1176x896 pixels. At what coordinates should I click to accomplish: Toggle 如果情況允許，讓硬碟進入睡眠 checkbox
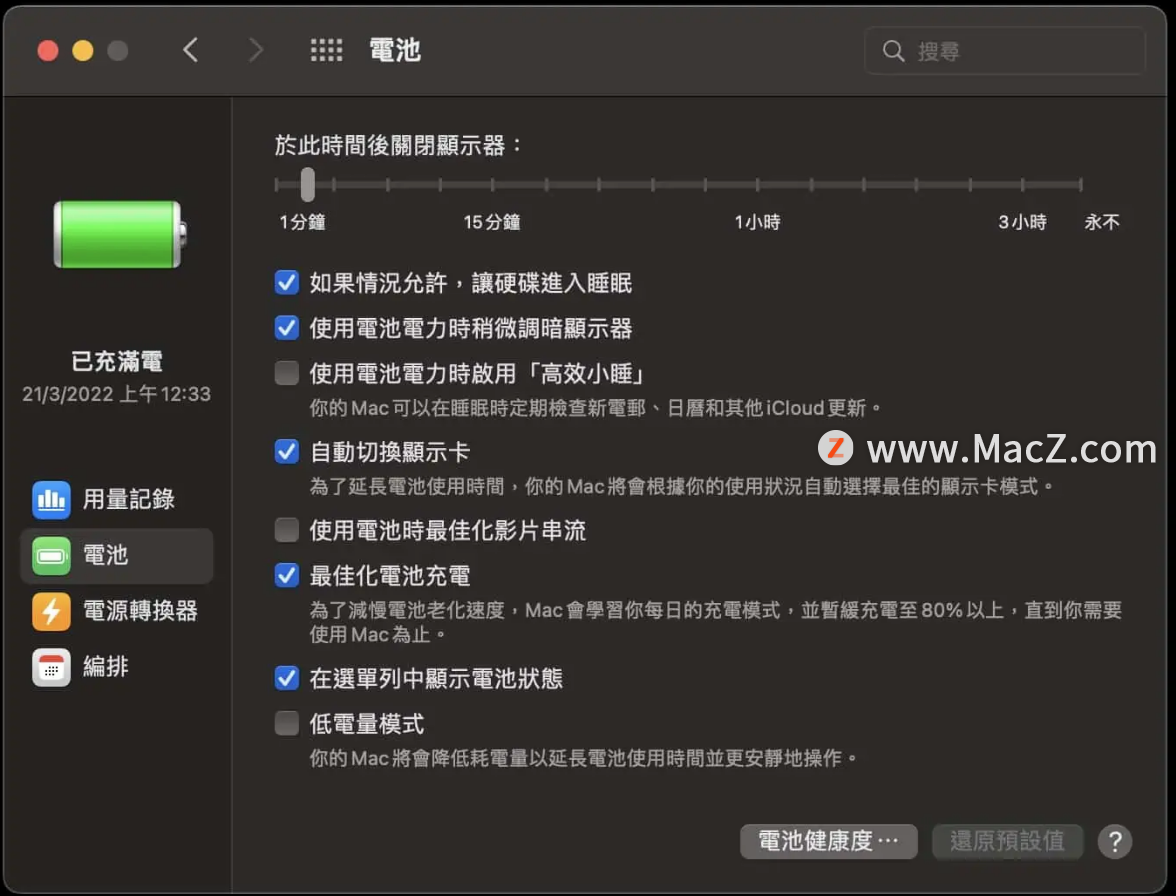(x=286, y=283)
